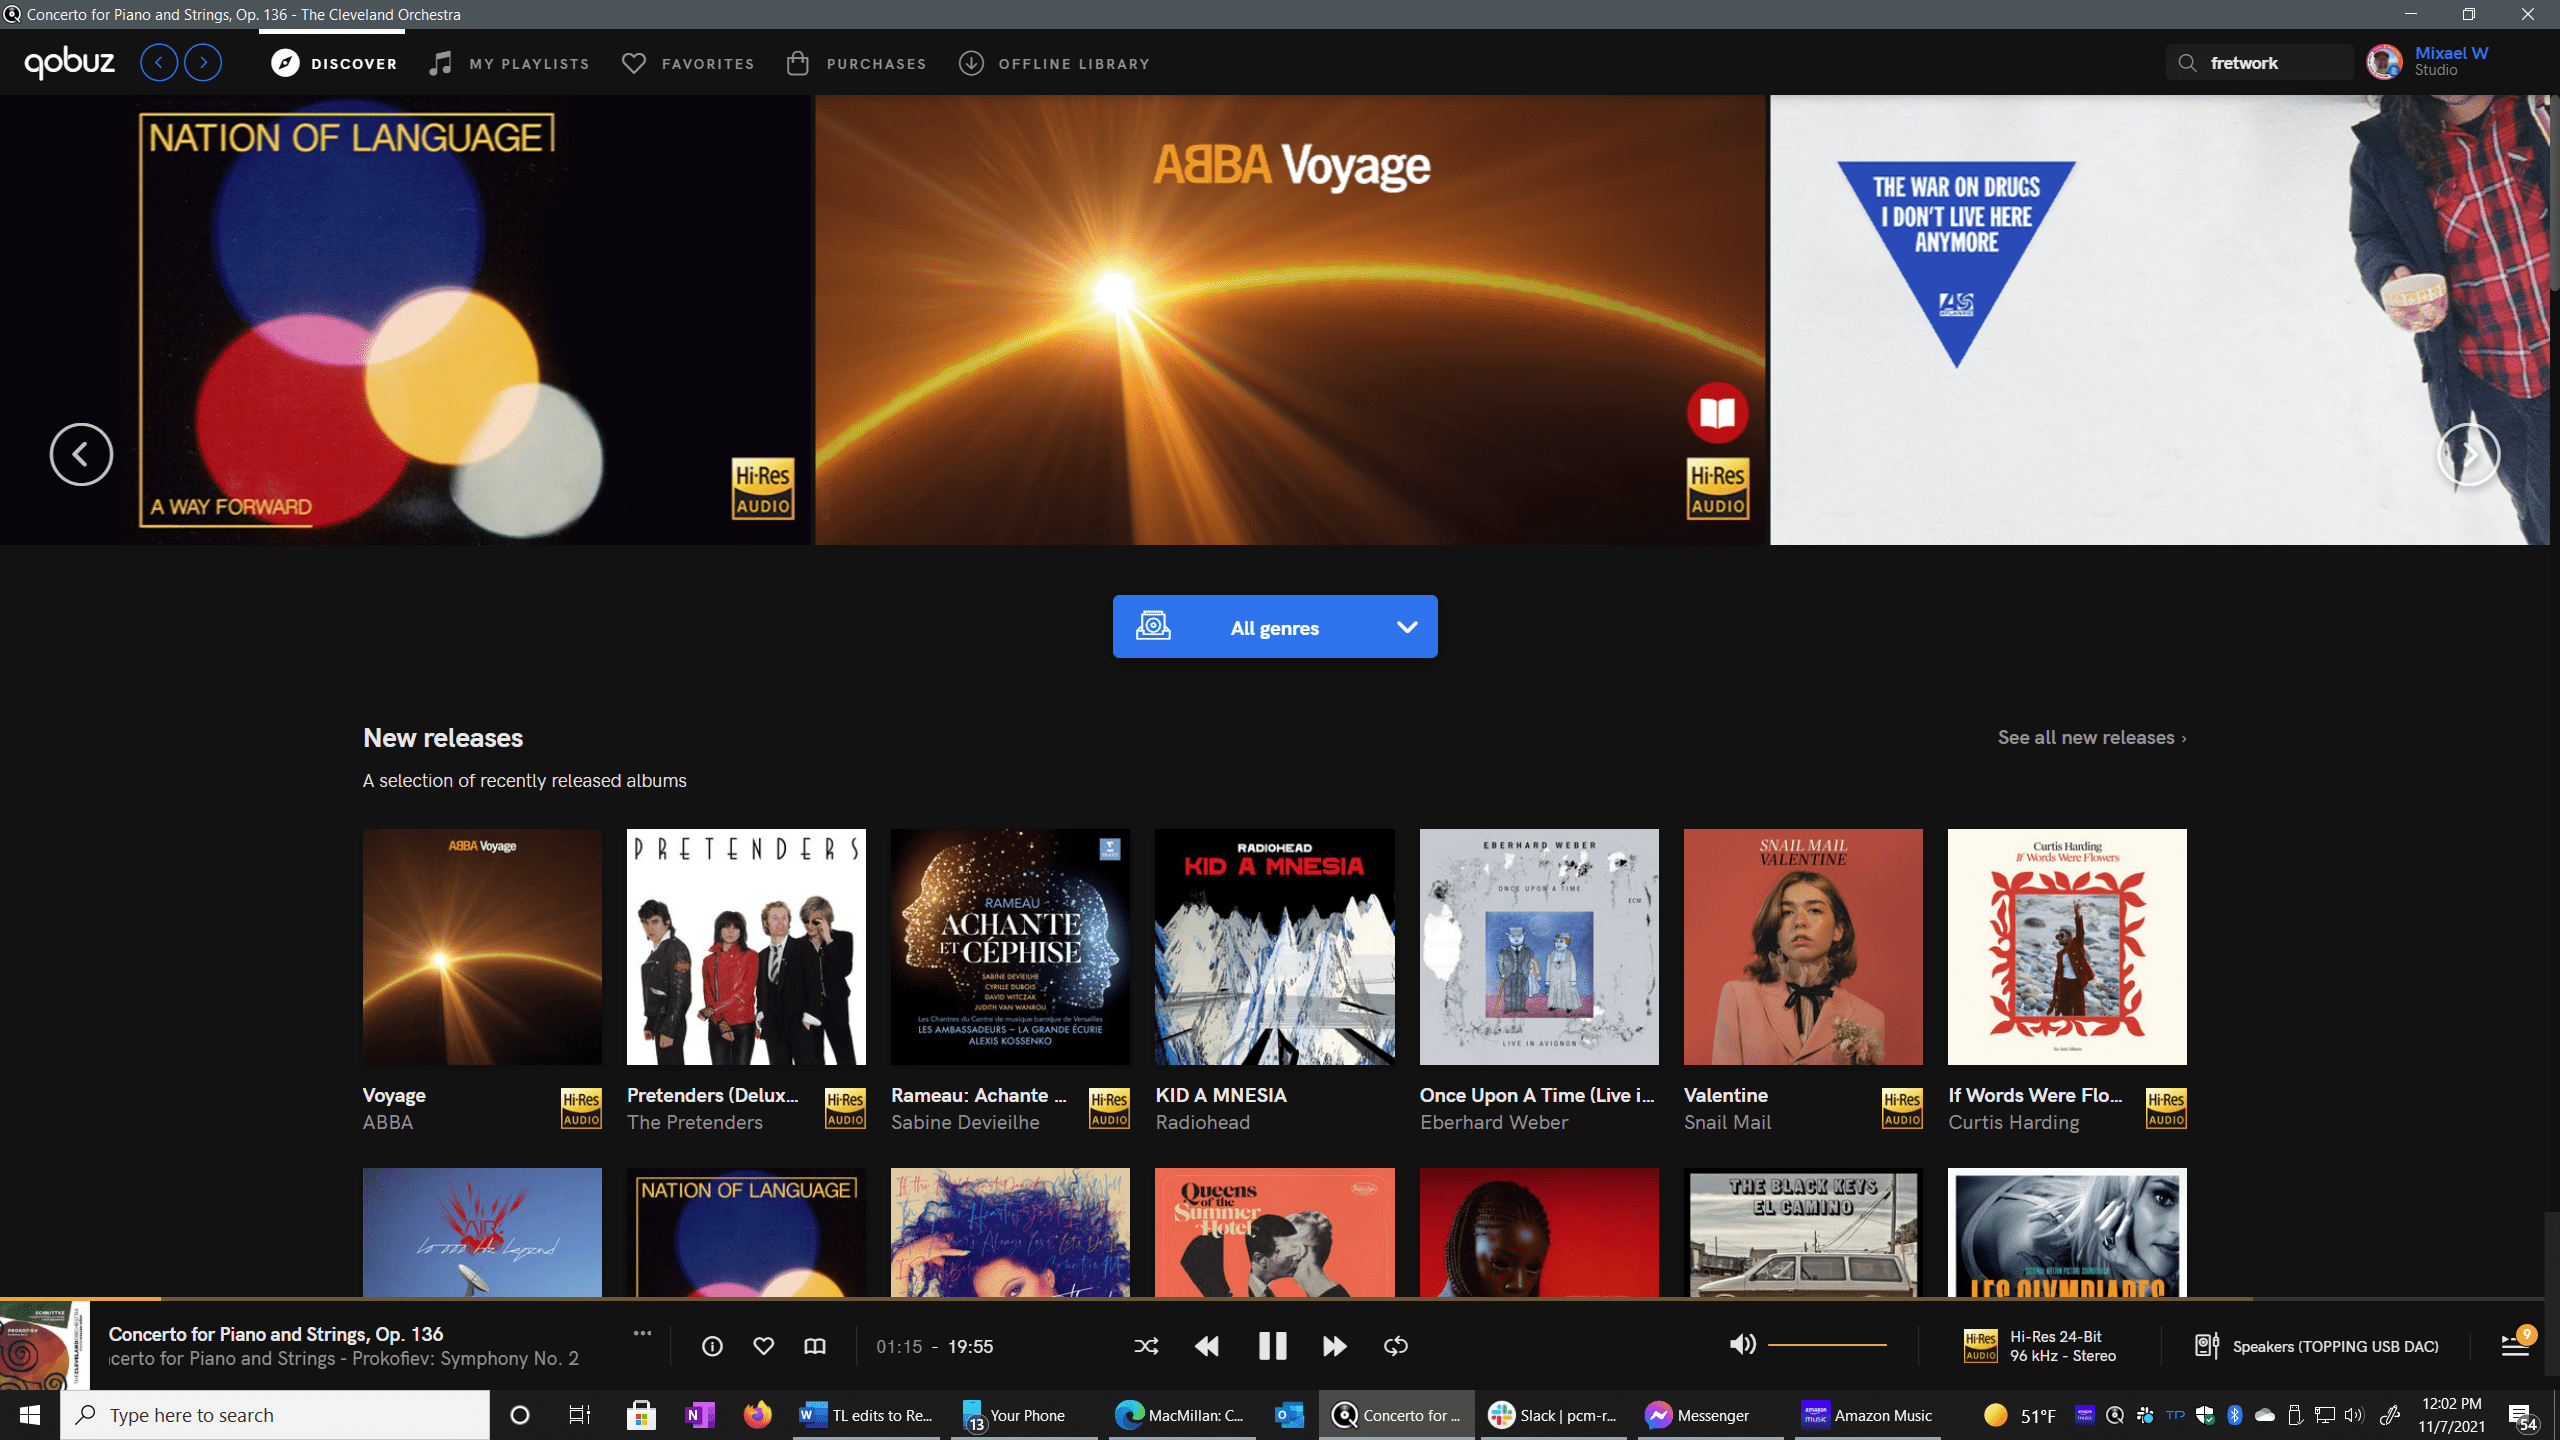Click the now-playing album artwork
The height and width of the screenshot is (1440, 2560).
(45, 1345)
